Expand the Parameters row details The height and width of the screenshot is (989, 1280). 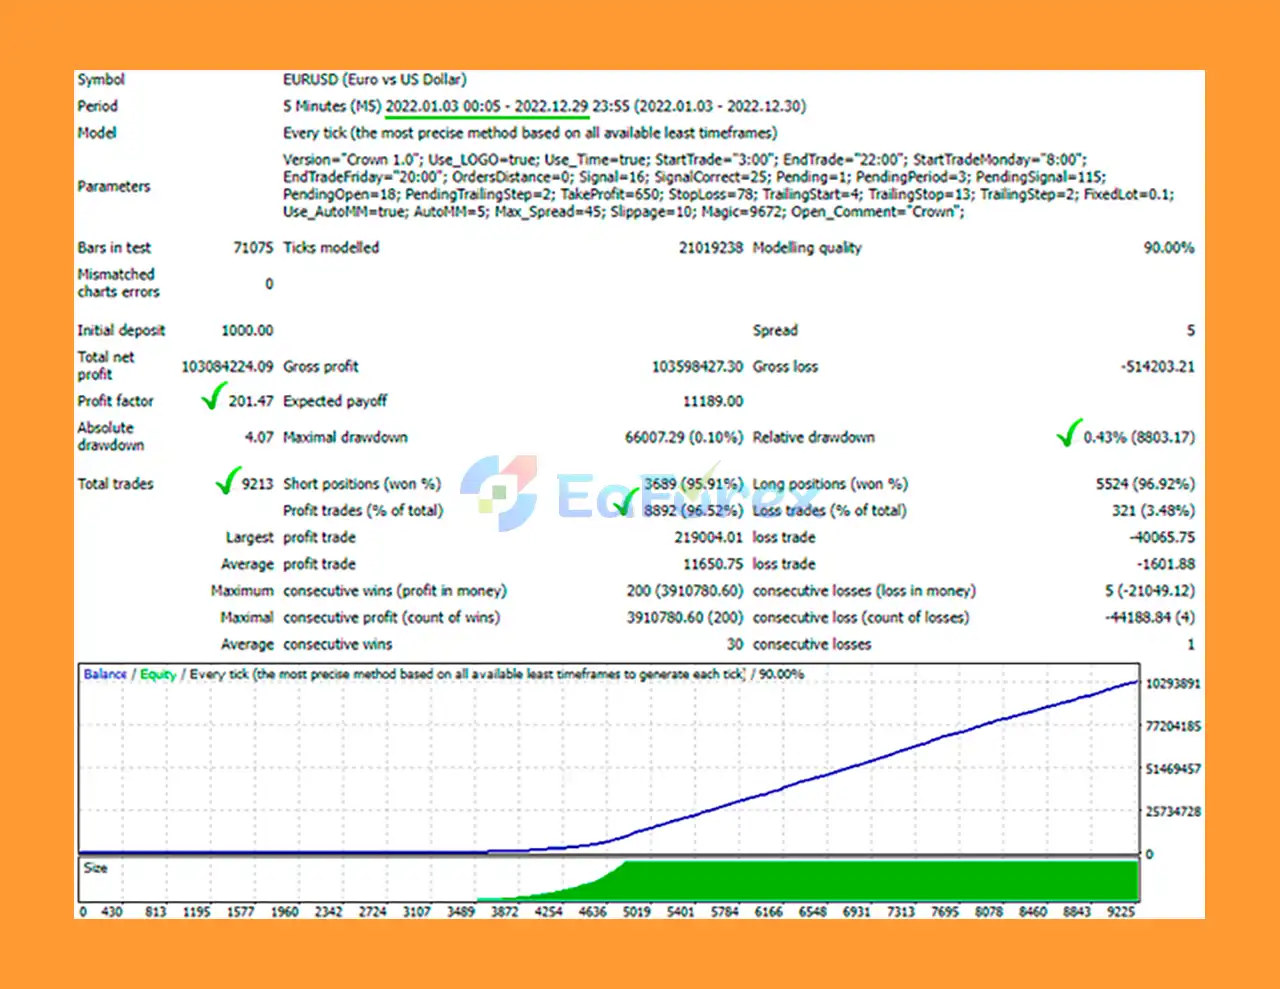point(113,186)
